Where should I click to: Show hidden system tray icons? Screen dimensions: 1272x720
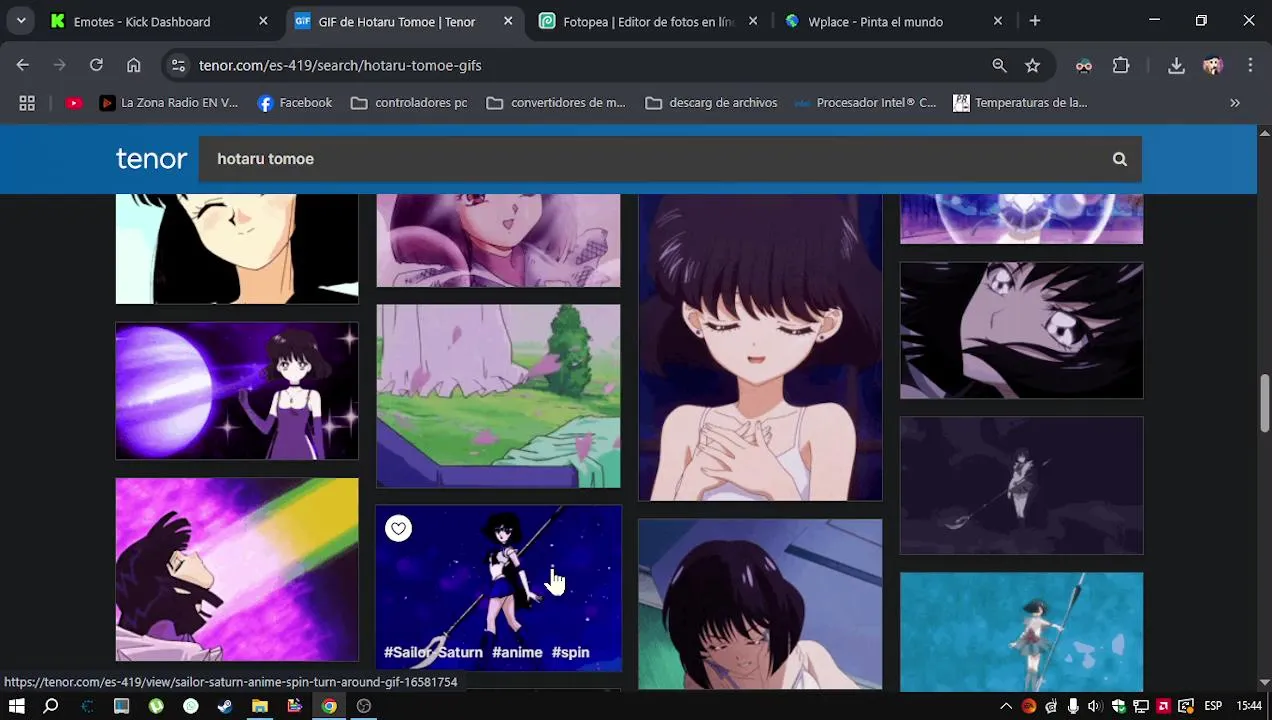pyautogui.click(x=1006, y=706)
